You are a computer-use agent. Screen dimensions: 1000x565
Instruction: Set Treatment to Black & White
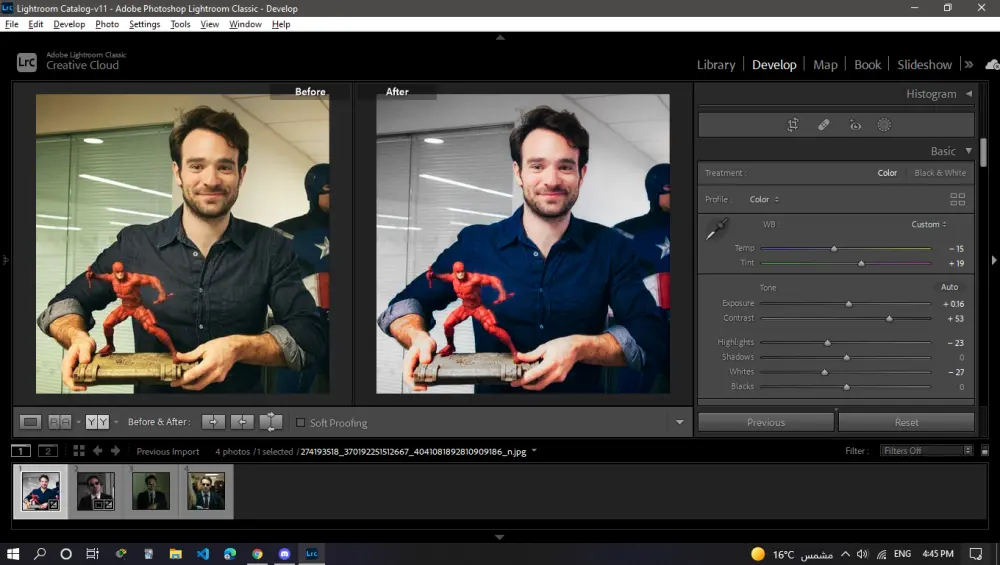[x=940, y=173]
